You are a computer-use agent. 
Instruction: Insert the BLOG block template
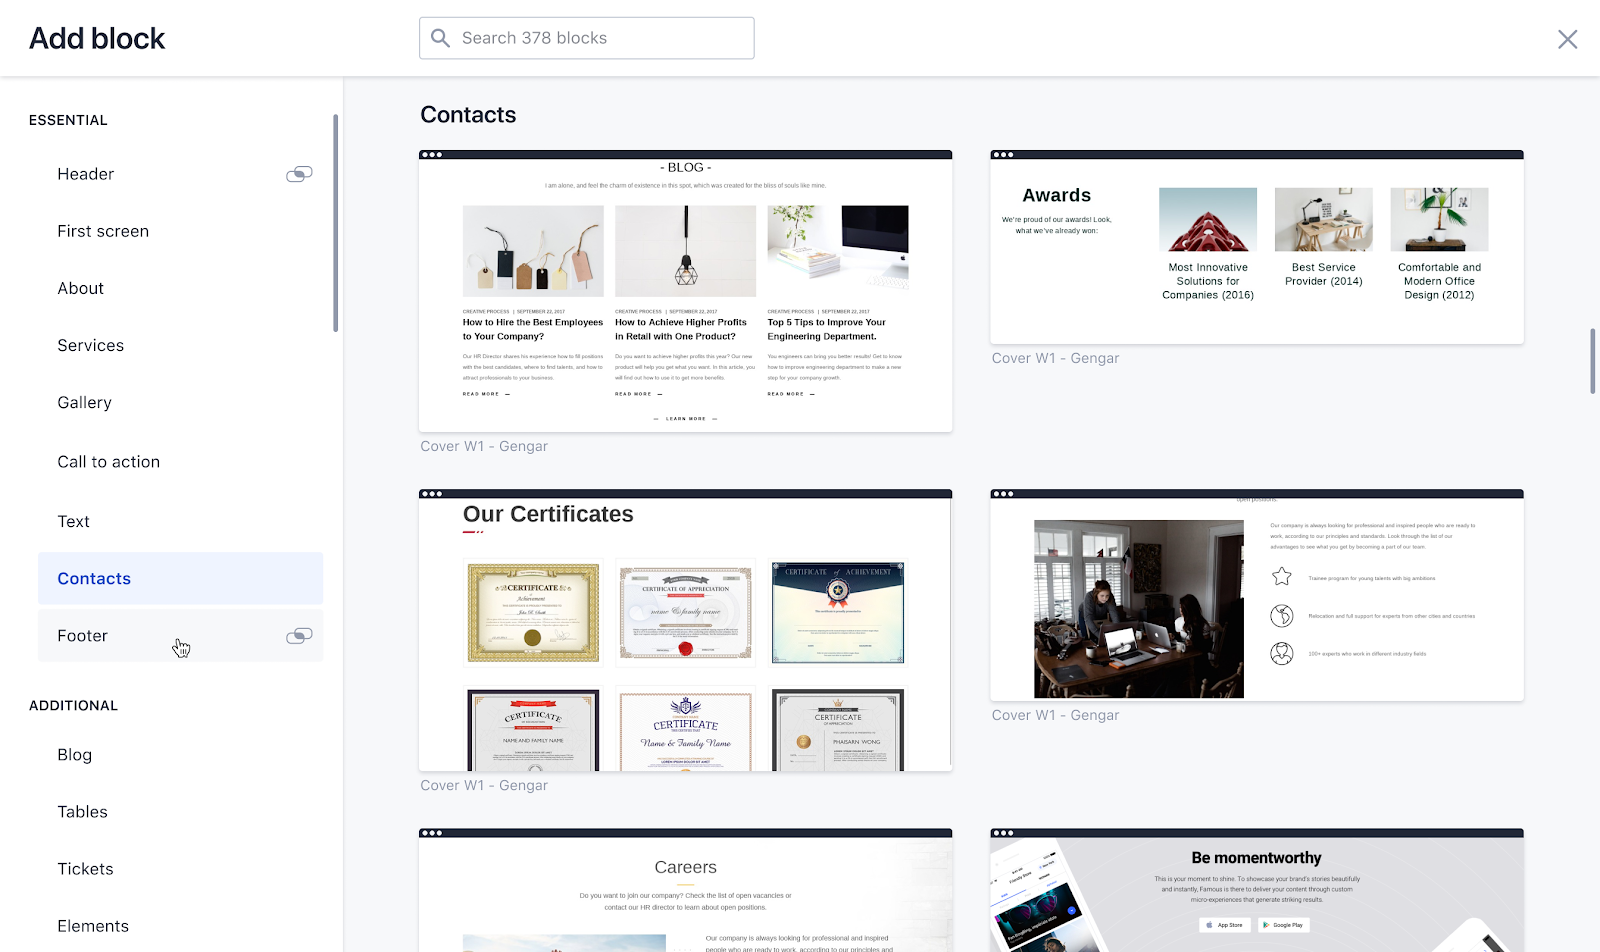pos(685,291)
